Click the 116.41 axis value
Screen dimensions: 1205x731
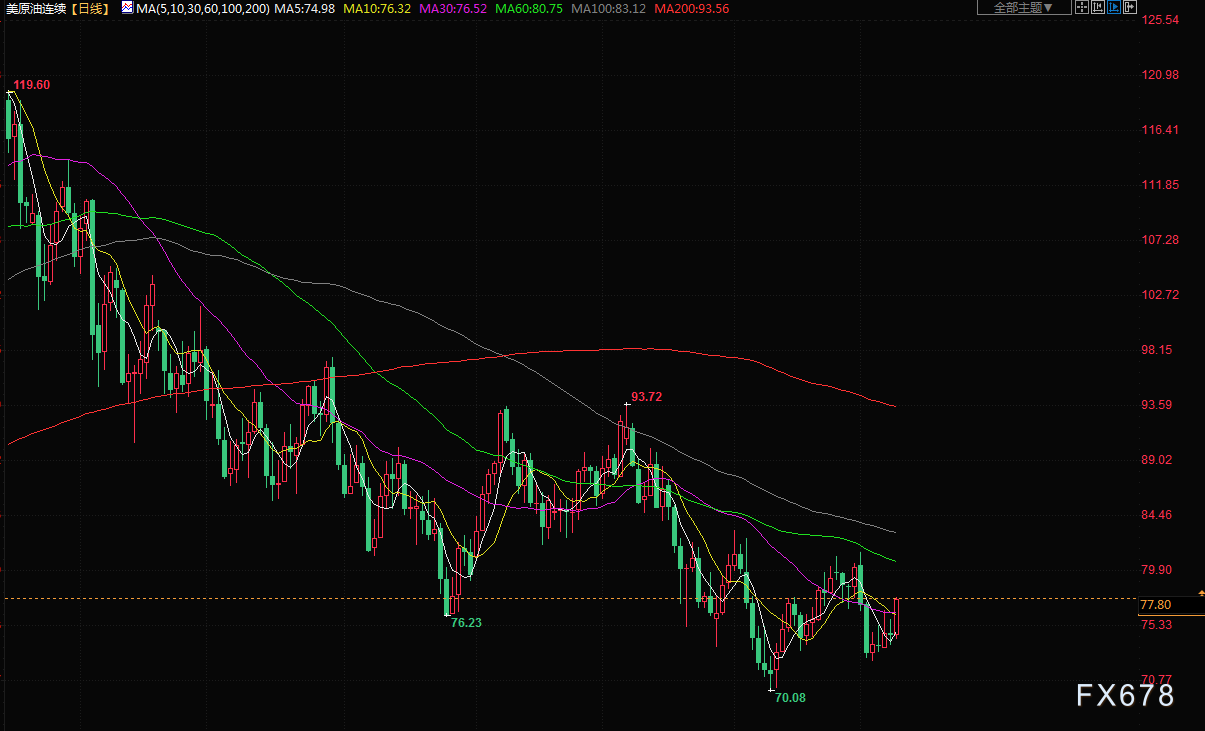[1160, 130]
